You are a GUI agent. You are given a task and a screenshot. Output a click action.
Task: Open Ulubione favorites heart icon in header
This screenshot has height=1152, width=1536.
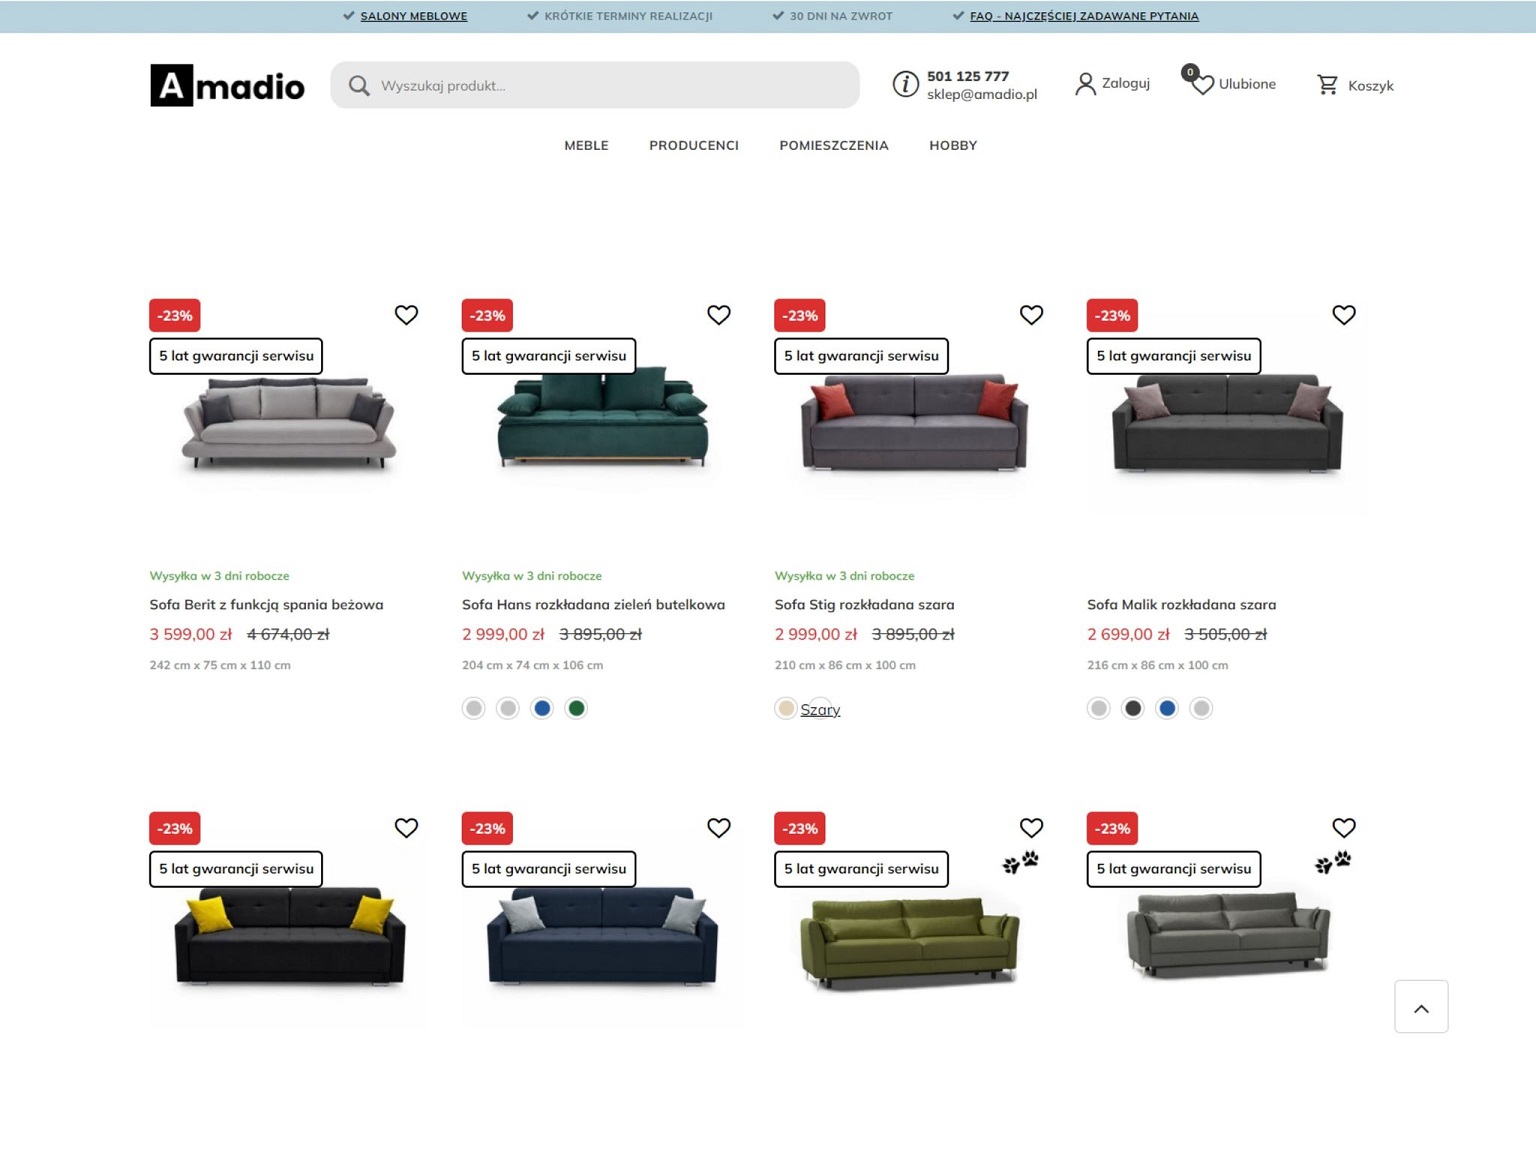(1202, 84)
